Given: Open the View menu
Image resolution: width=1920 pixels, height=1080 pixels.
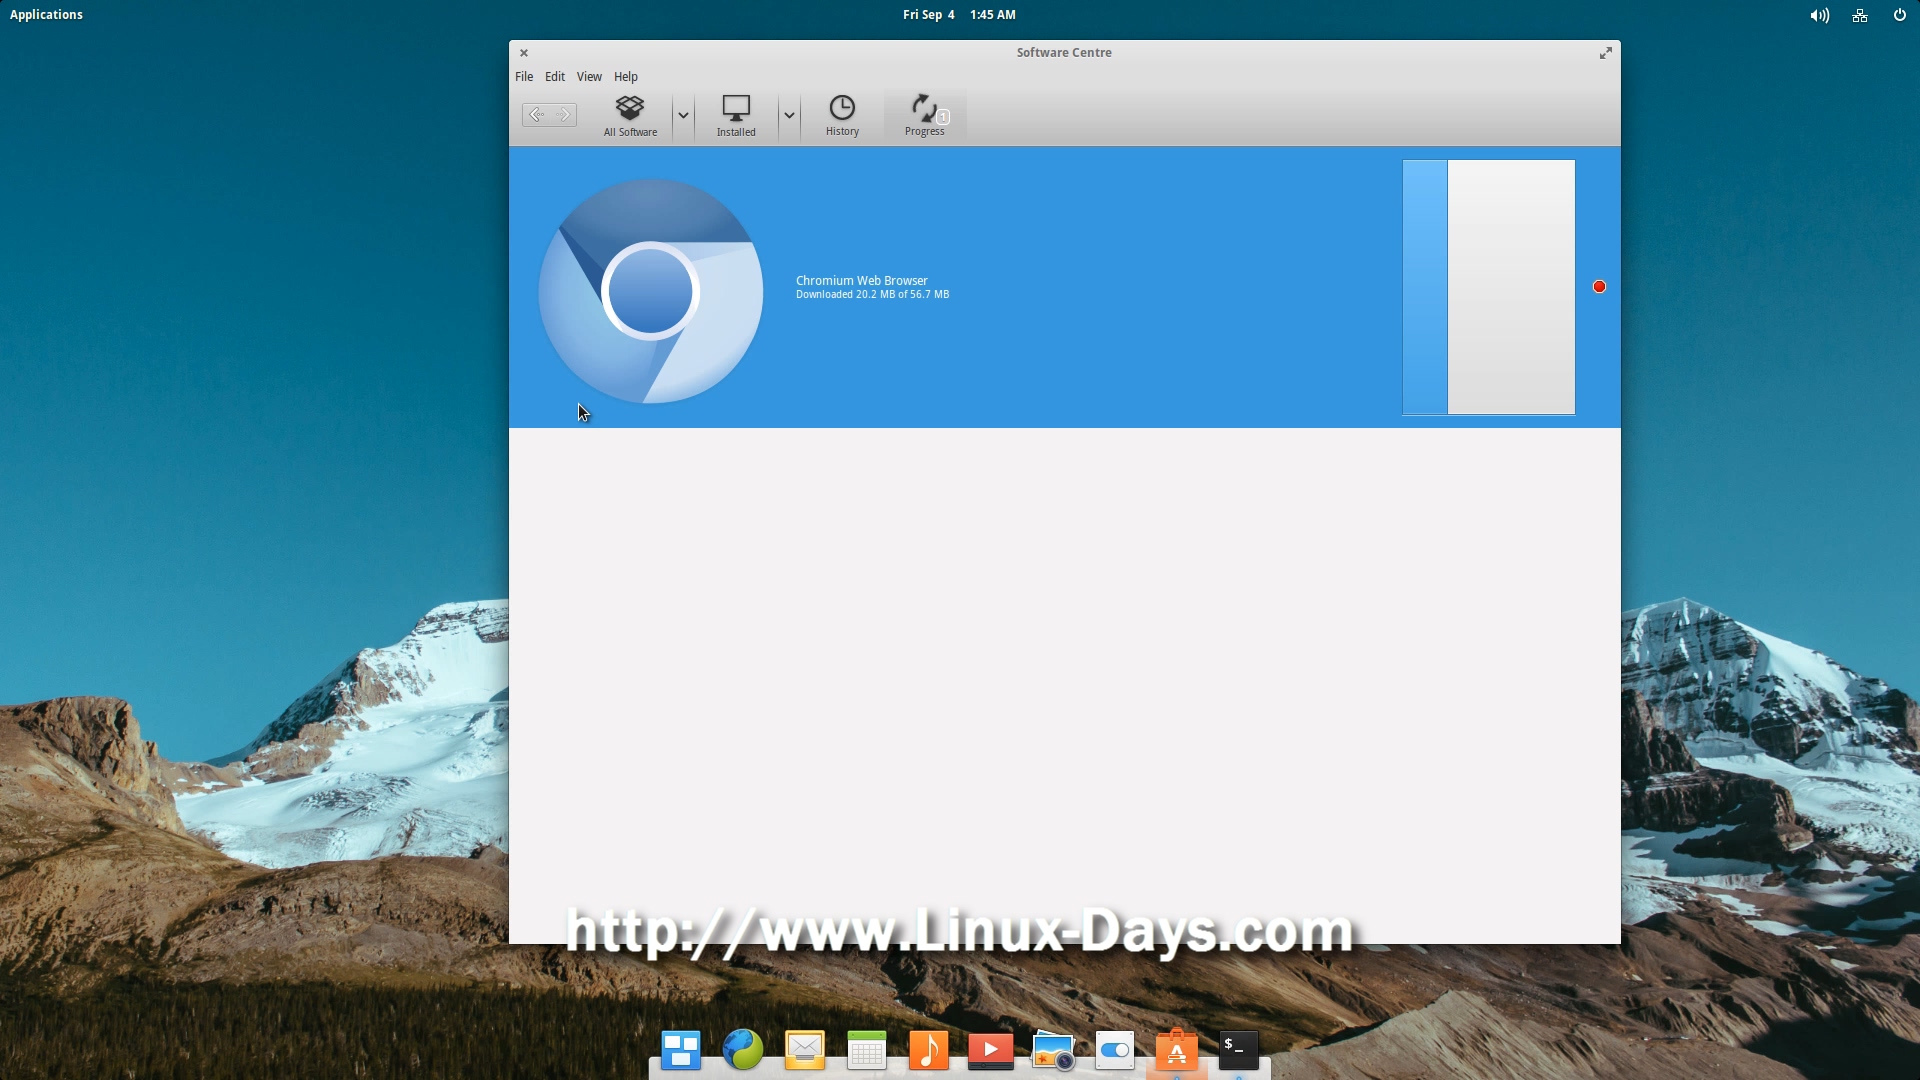Looking at the screenshot, I should click(x=589, y=77).
